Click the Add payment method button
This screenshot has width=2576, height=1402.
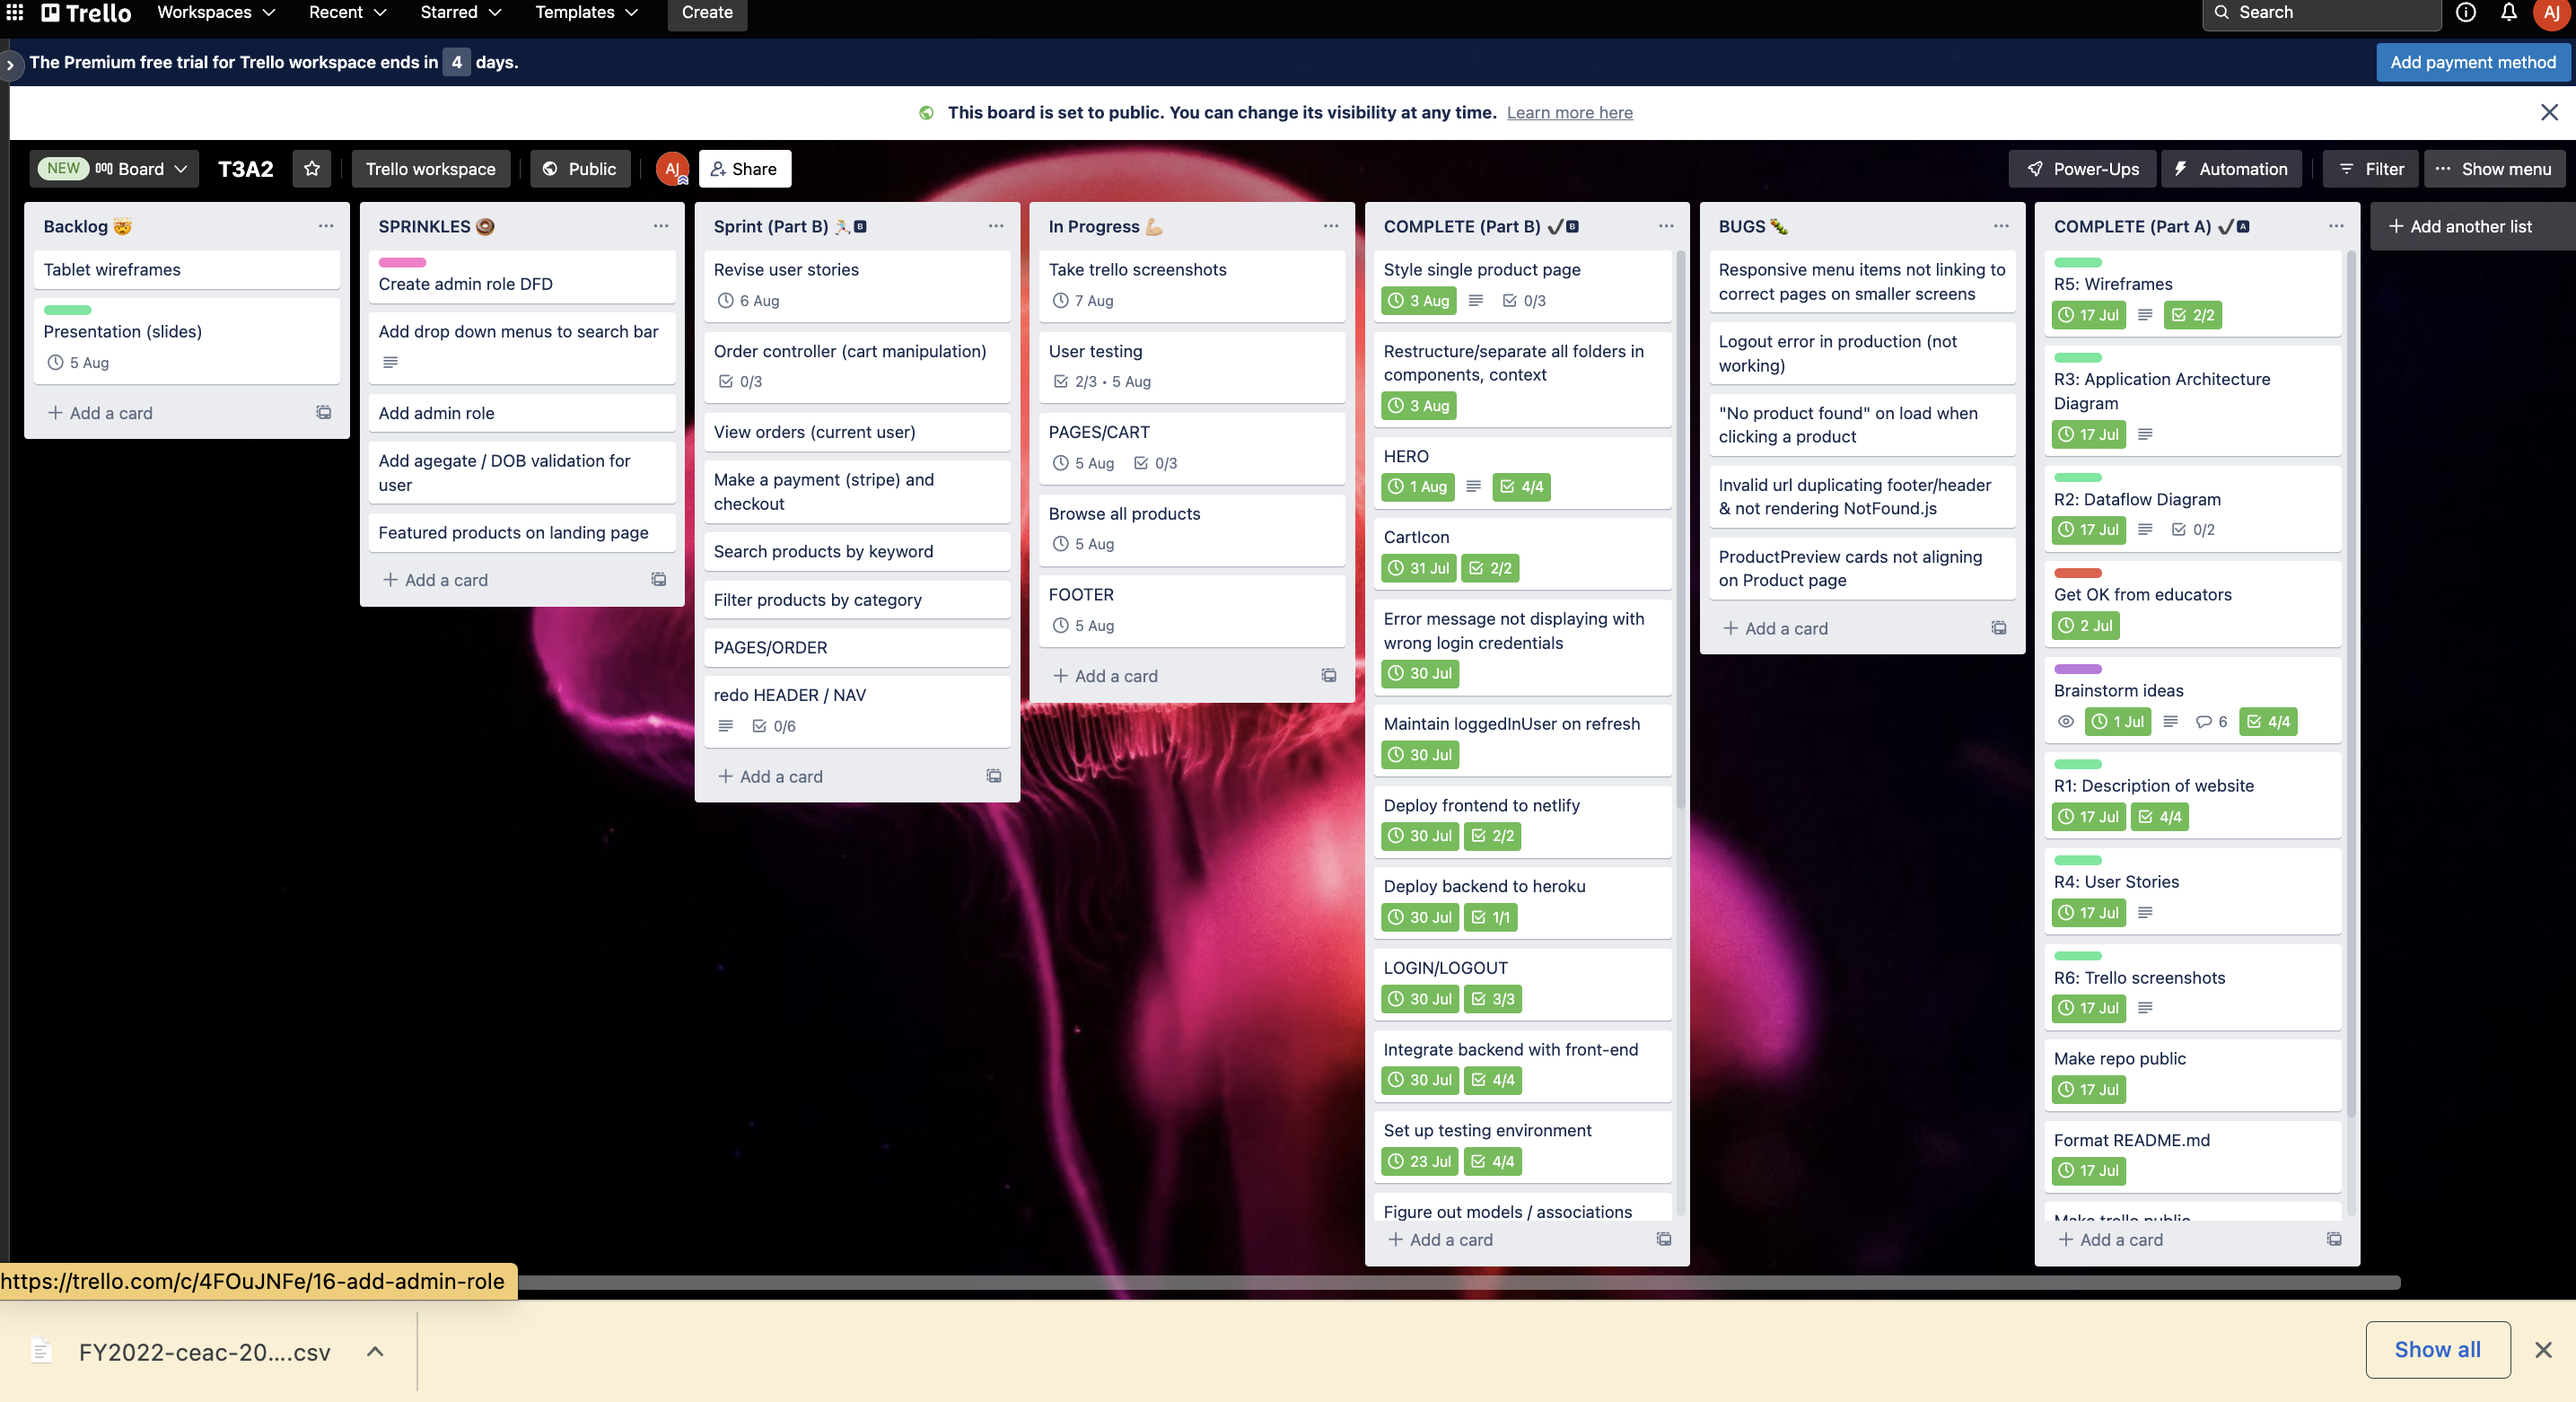point(2472,62)
